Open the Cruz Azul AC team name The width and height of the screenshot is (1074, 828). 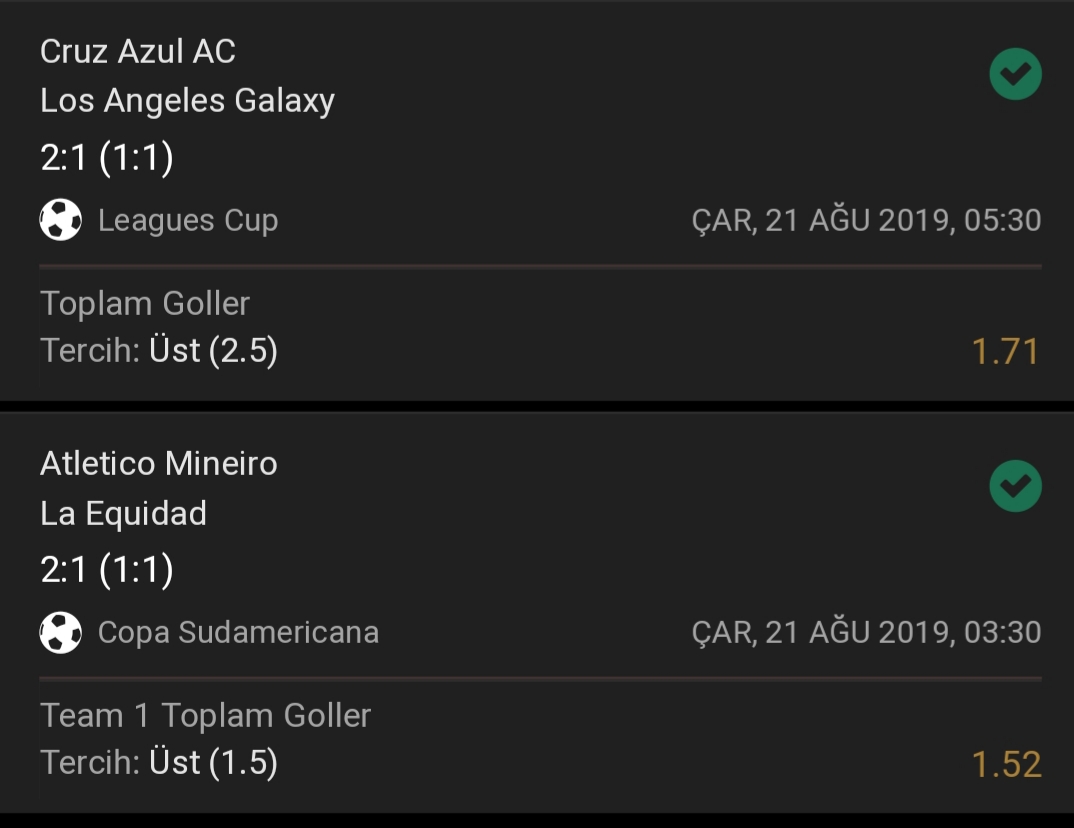pyautogui.click(x=138, y=51)
